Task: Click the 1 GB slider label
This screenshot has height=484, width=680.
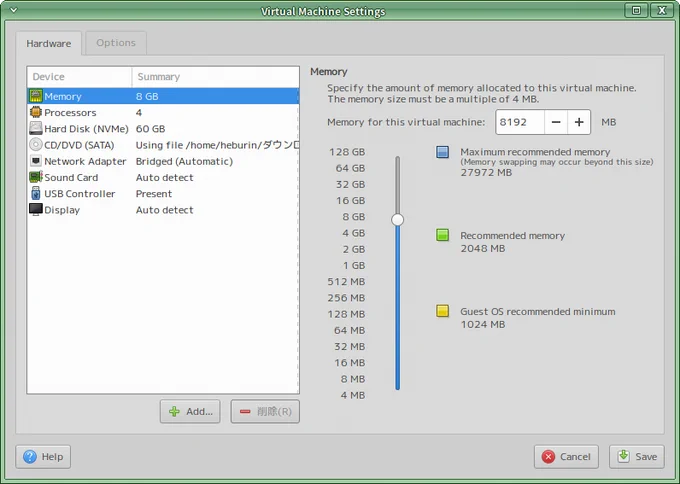Action: [353, 265]
